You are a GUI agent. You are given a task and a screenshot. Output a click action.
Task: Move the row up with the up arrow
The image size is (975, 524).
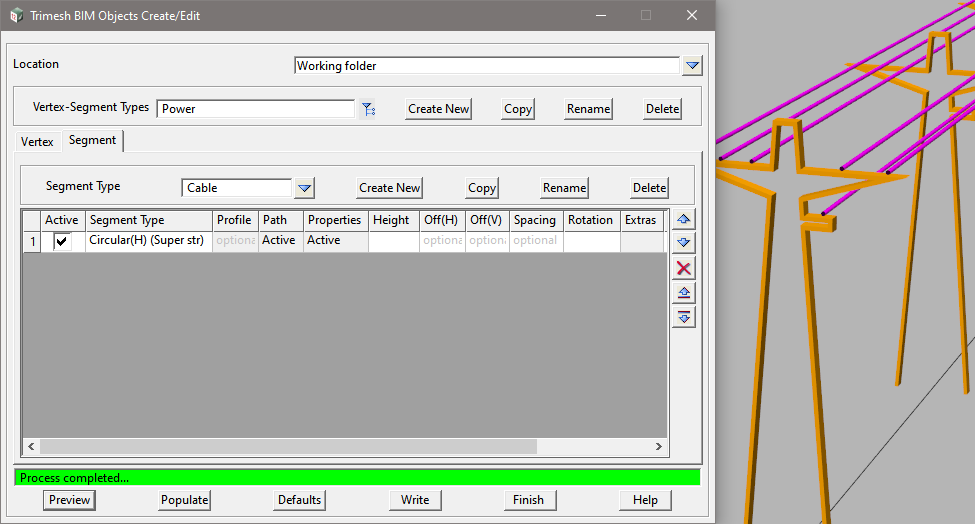684,219
